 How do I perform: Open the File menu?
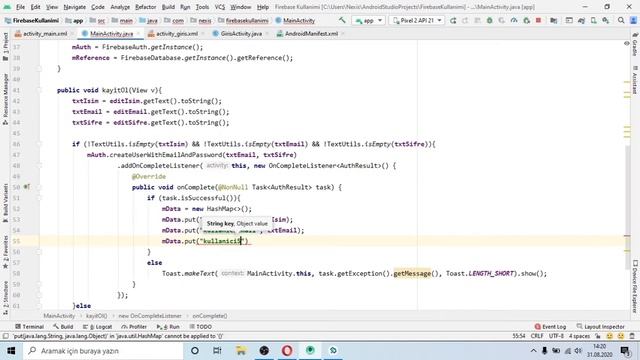click(20, 7)
